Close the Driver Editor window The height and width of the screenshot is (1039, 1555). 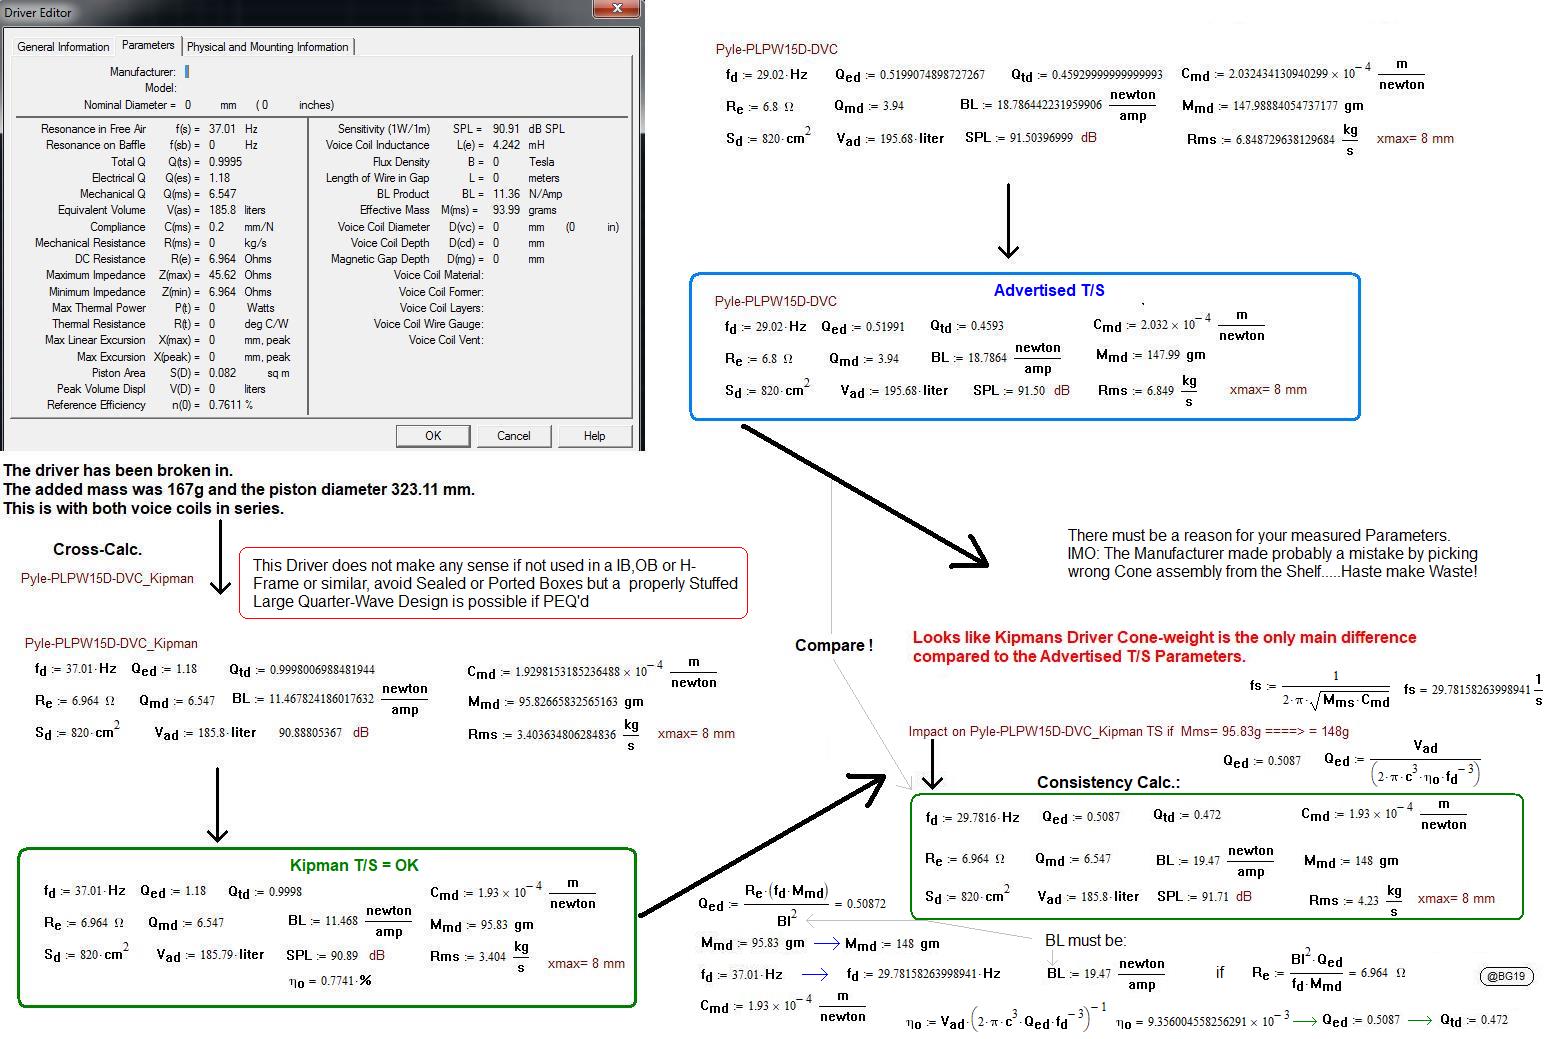point(617,8)
